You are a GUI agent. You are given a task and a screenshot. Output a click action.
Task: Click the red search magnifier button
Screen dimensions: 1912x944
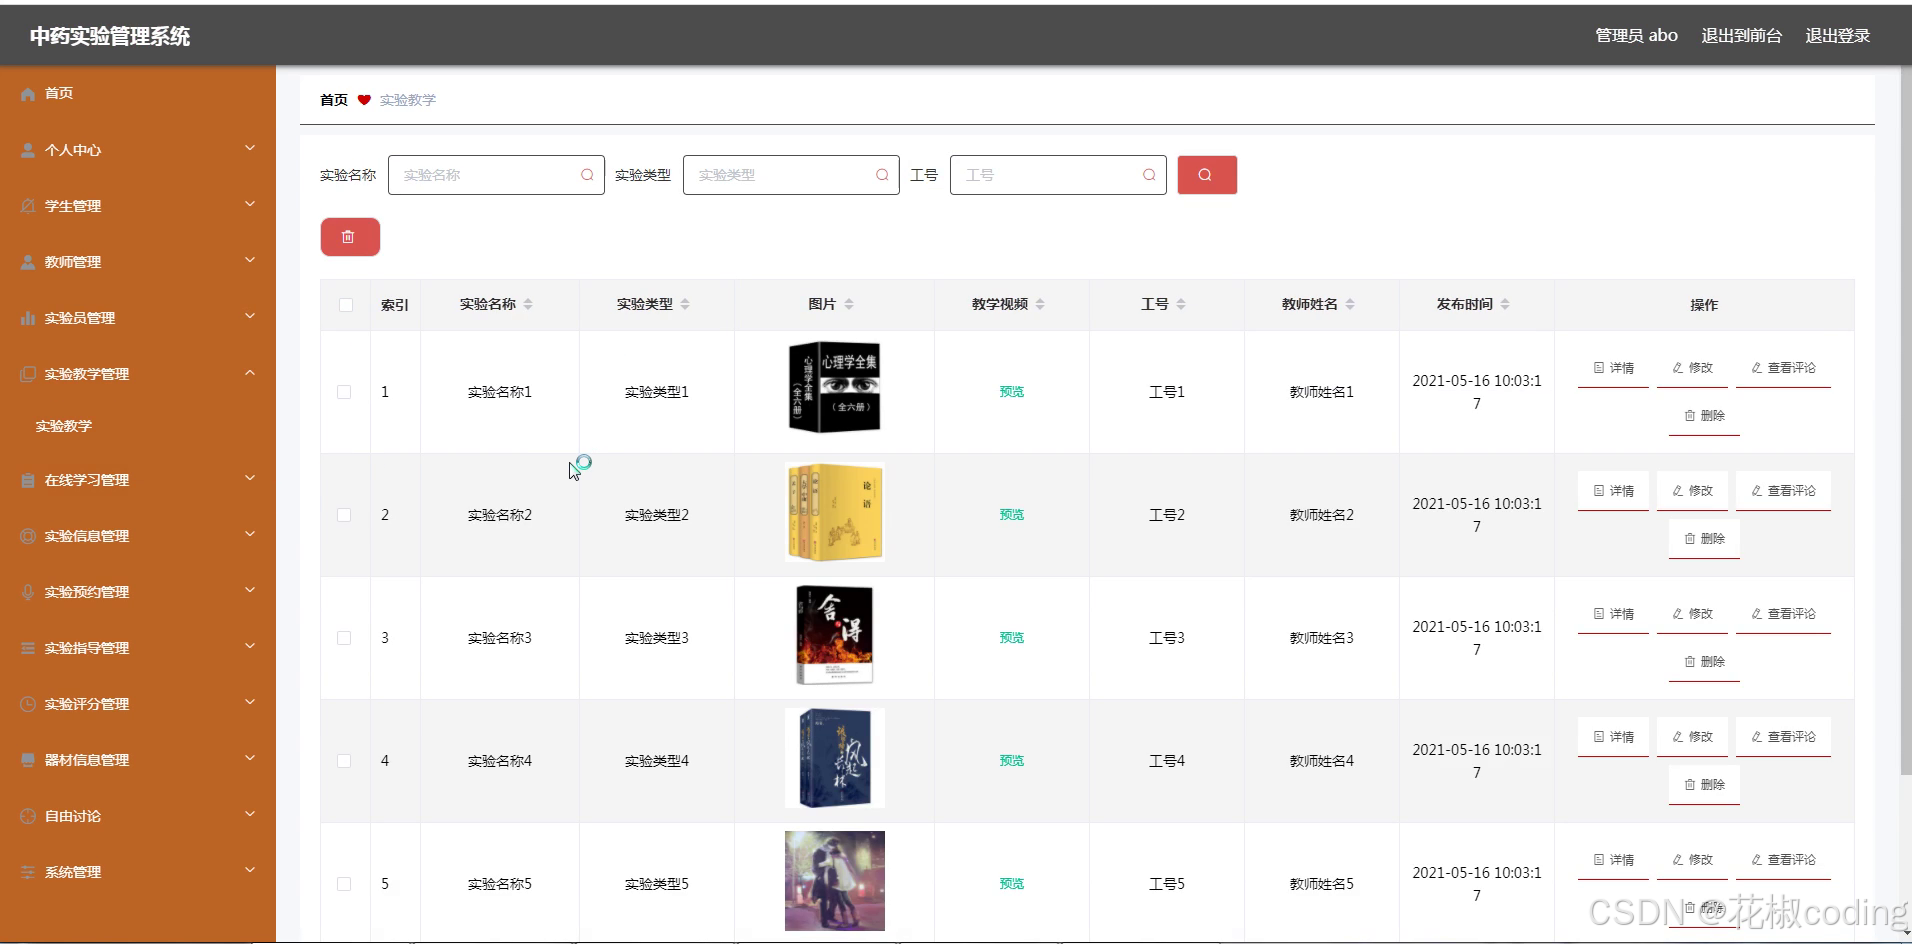point(1207,175)
